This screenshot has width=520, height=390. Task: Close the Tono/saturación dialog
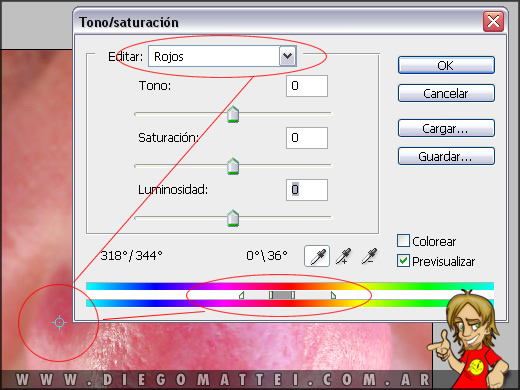pyautogui.click(x=493, y=22)
